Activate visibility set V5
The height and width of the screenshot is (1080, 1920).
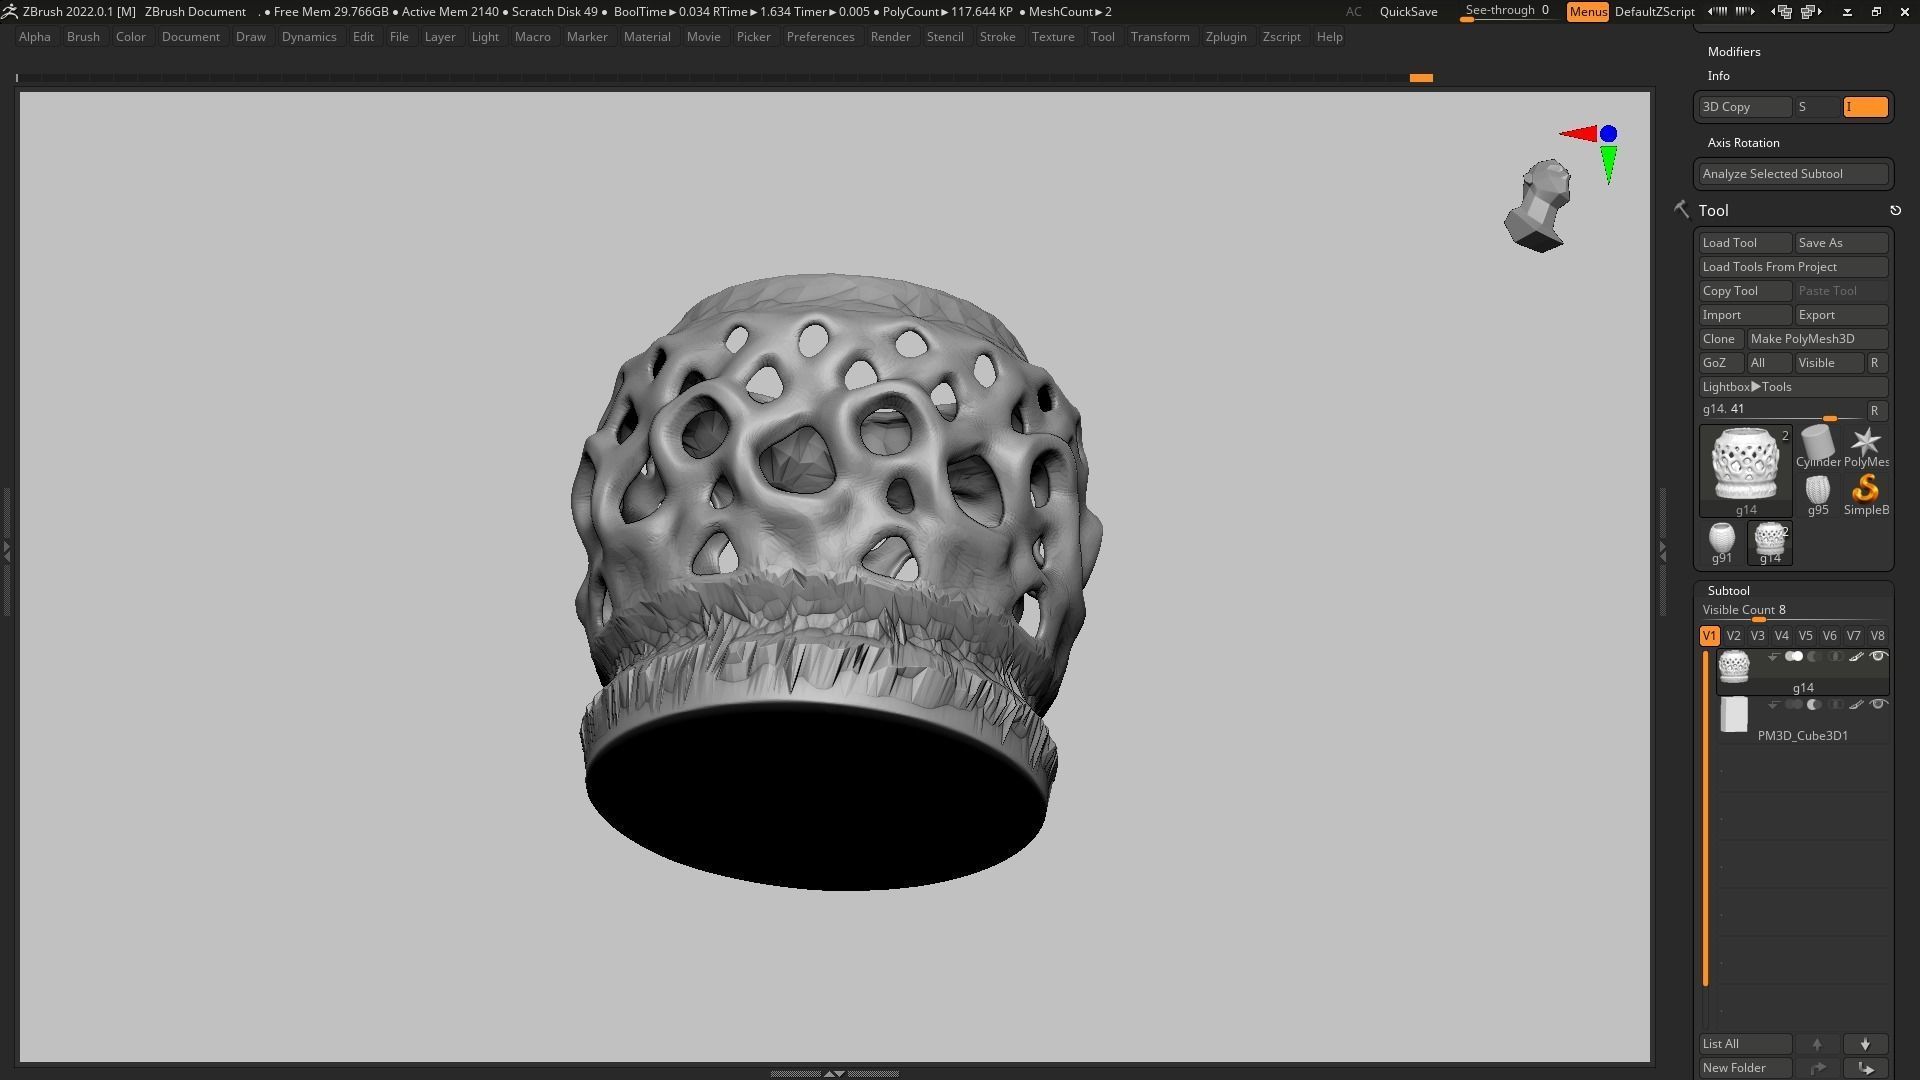[x=1805, y=636]
